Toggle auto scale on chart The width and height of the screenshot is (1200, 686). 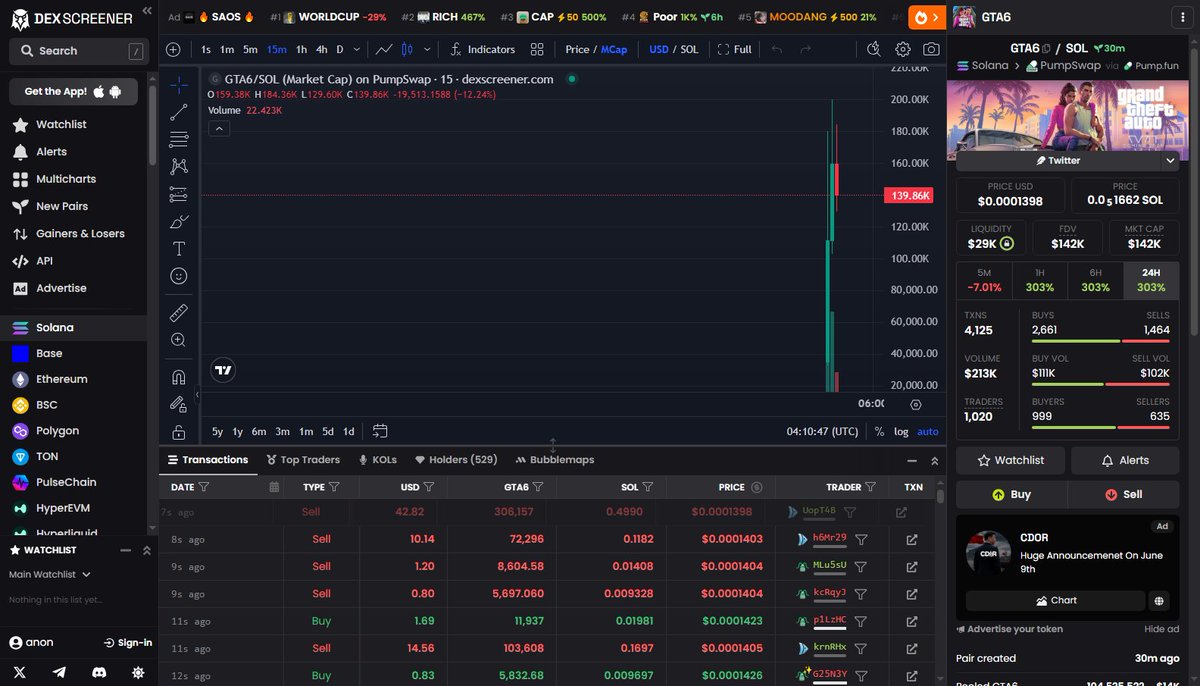(x=928, y=431)
